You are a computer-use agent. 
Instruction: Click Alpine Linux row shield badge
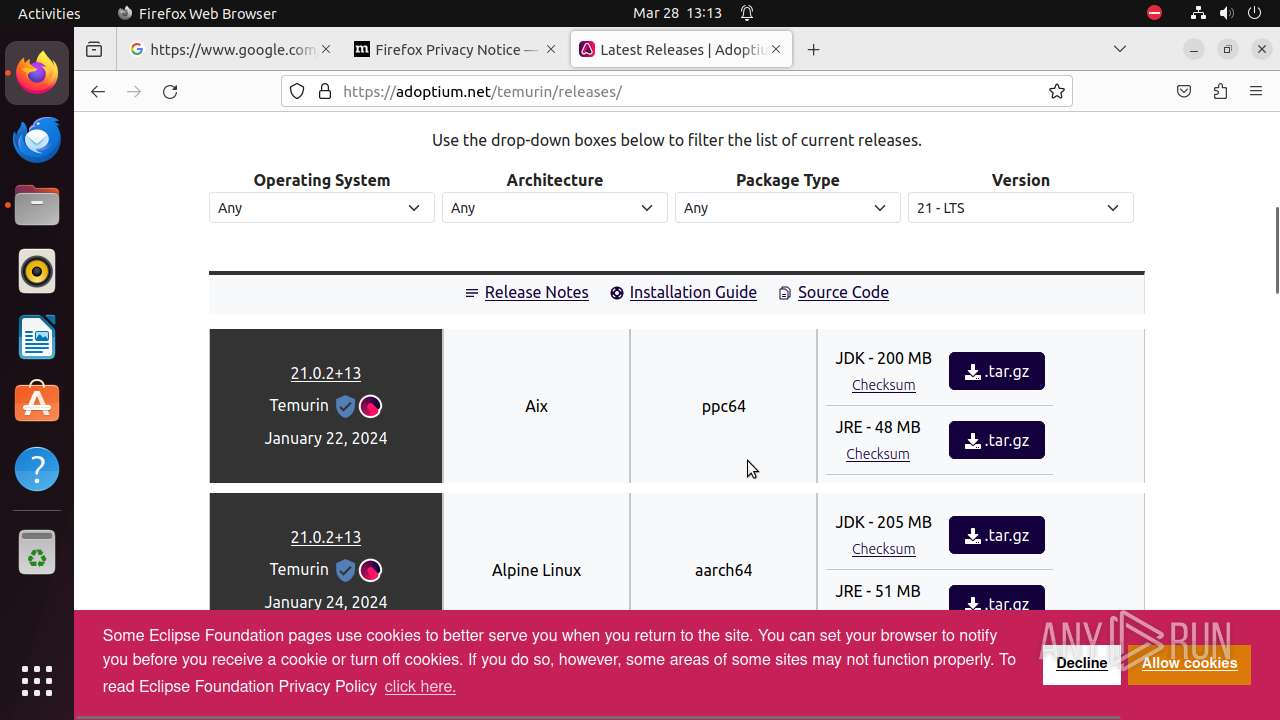(345, 570)
